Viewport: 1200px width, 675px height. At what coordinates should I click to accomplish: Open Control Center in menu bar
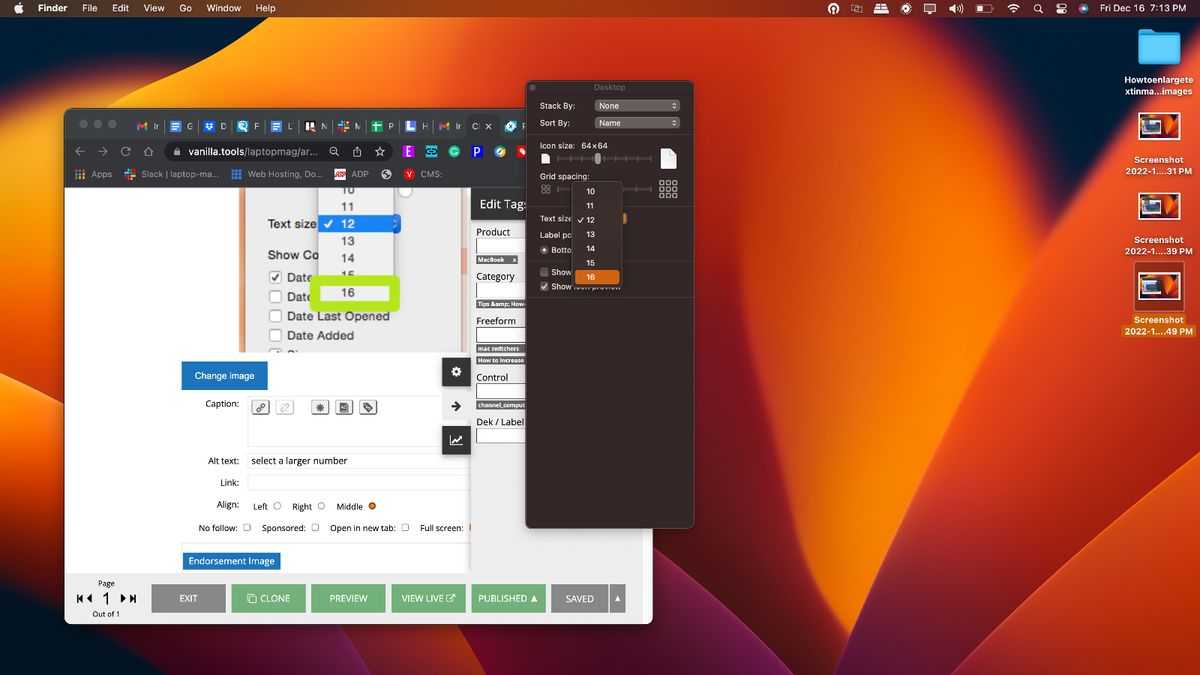[1062, 8]
